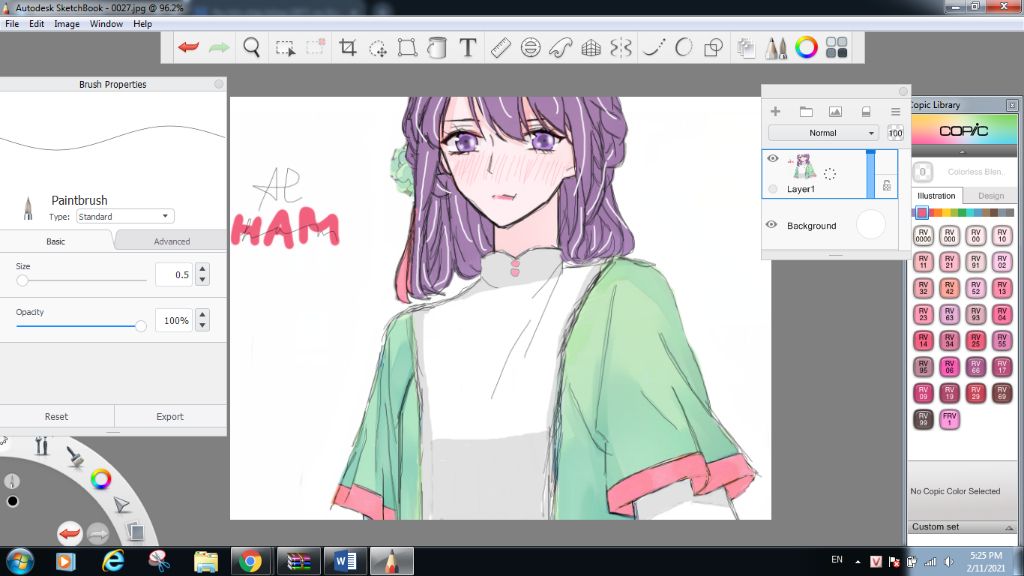Open the Help menu

(142, 24)
